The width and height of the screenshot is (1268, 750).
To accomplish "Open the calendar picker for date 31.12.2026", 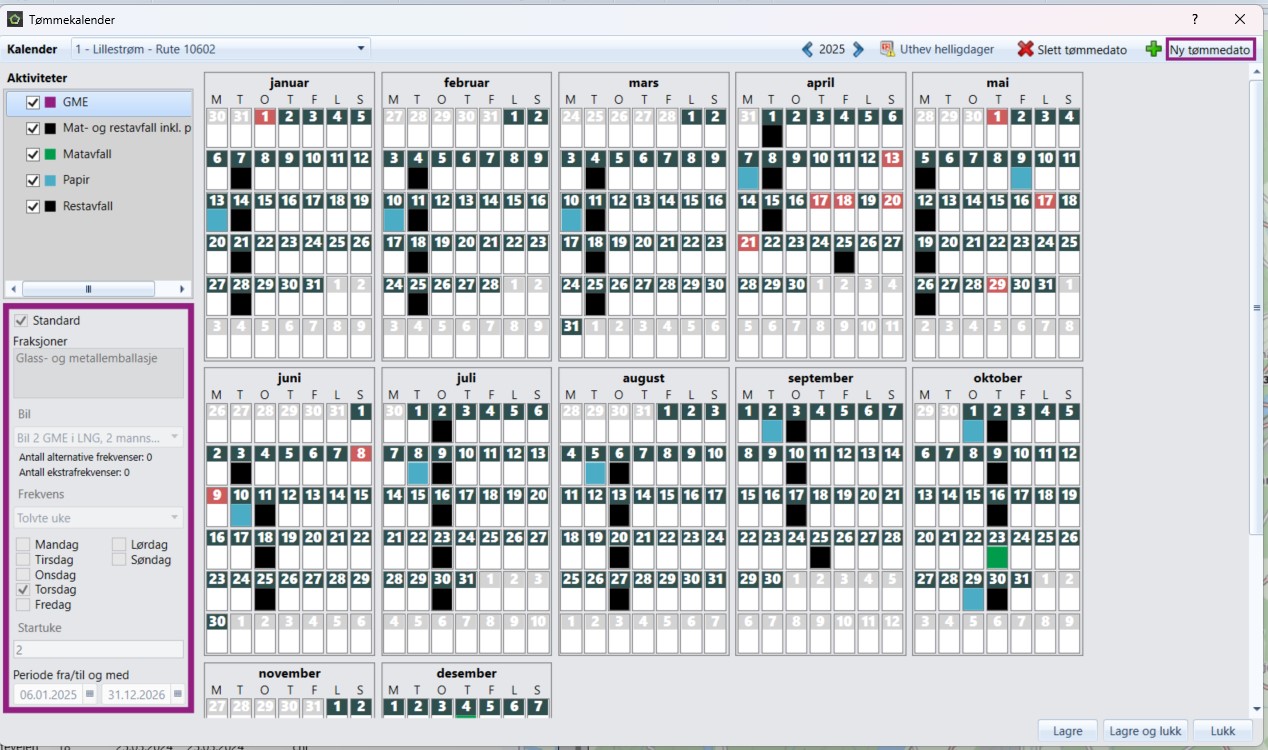I will (178, 693).
